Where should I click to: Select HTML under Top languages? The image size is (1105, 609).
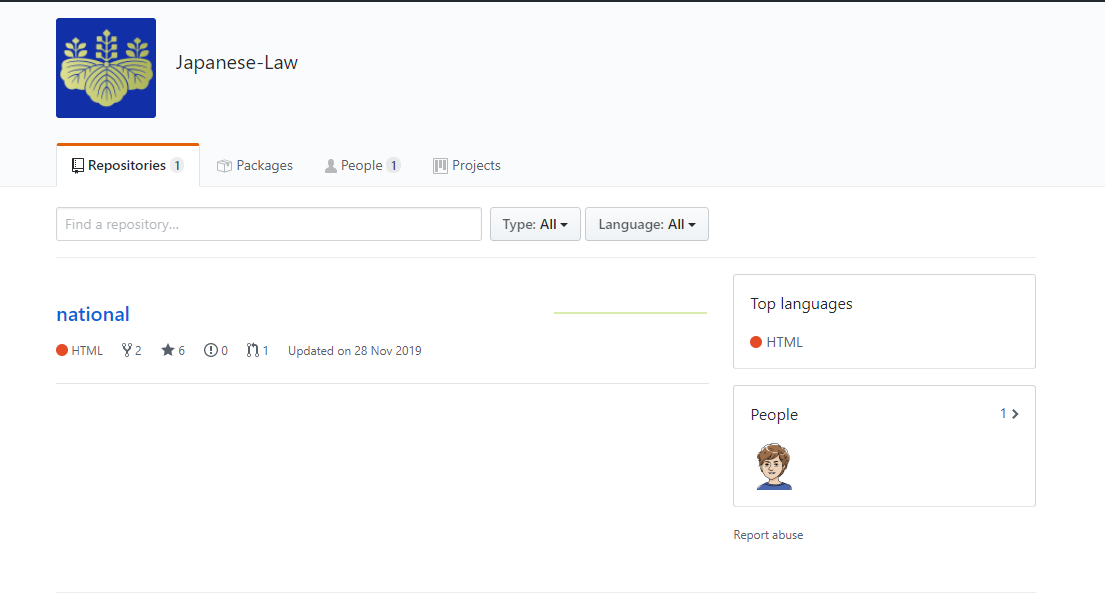point(784,342)
